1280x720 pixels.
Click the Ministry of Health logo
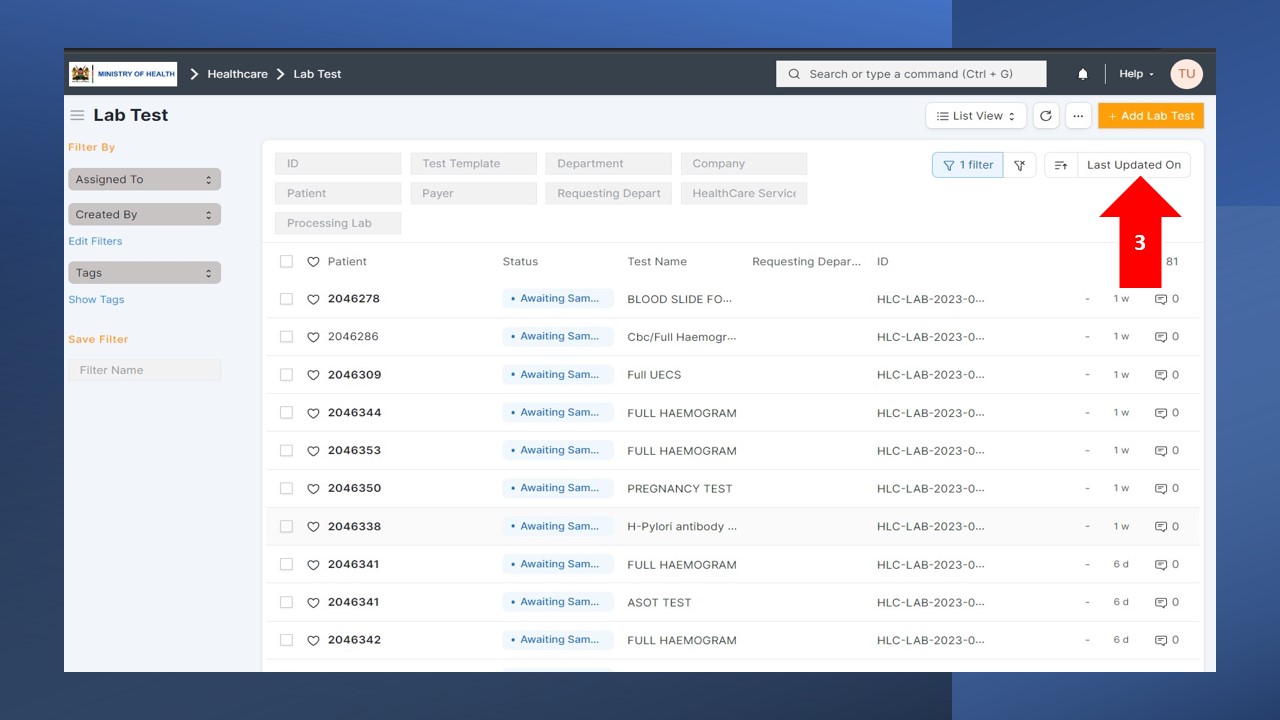pyautogui.click(x=123, y=74)
